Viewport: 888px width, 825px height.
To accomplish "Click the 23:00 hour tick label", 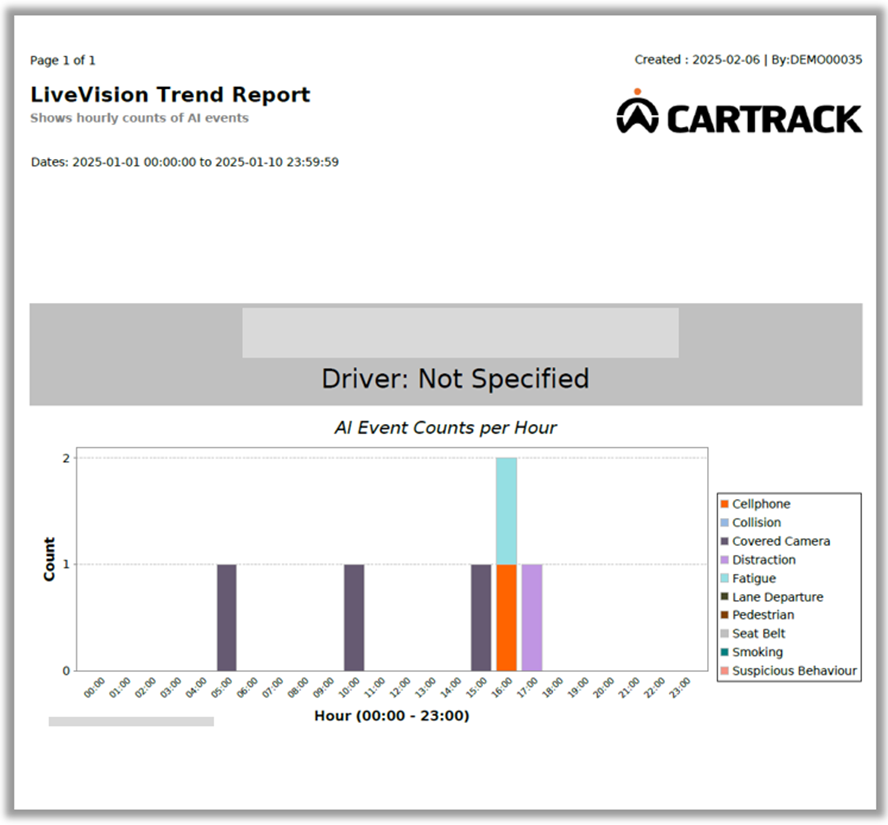I will 680,687.
